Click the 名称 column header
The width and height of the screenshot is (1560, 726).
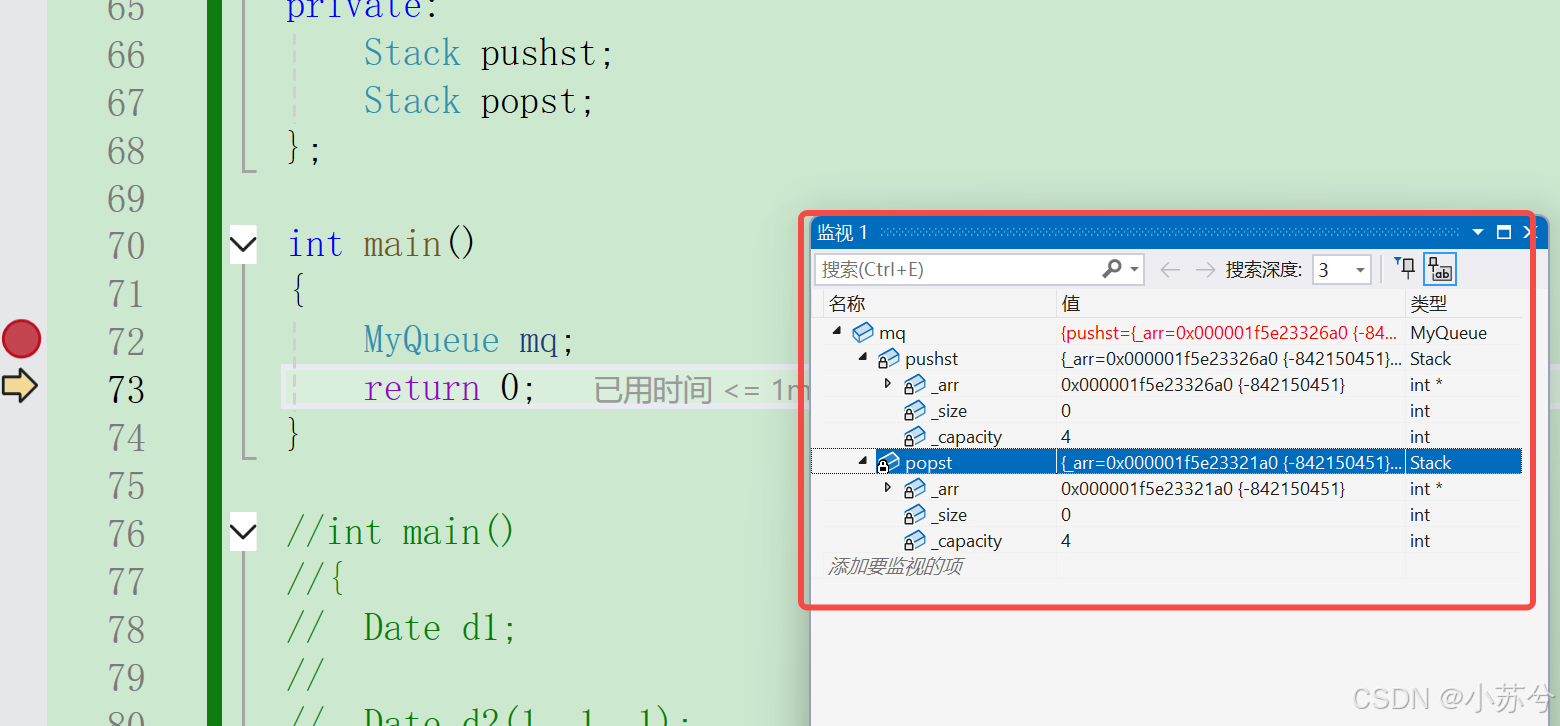(847, 303)
